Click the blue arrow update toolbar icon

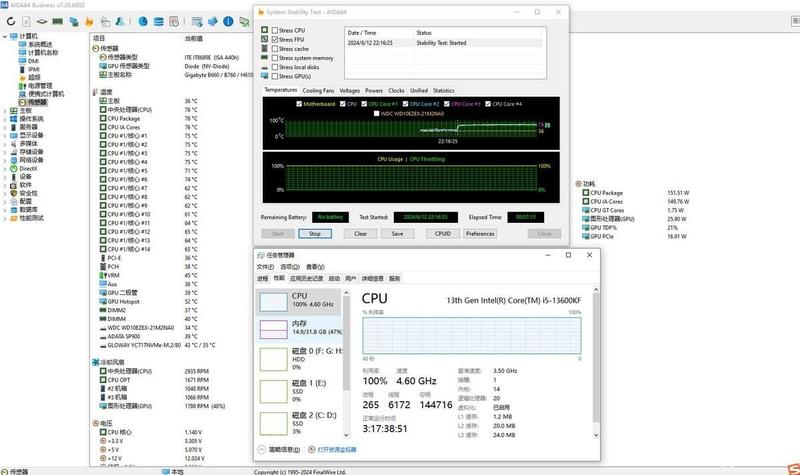(x=213, y=21)
